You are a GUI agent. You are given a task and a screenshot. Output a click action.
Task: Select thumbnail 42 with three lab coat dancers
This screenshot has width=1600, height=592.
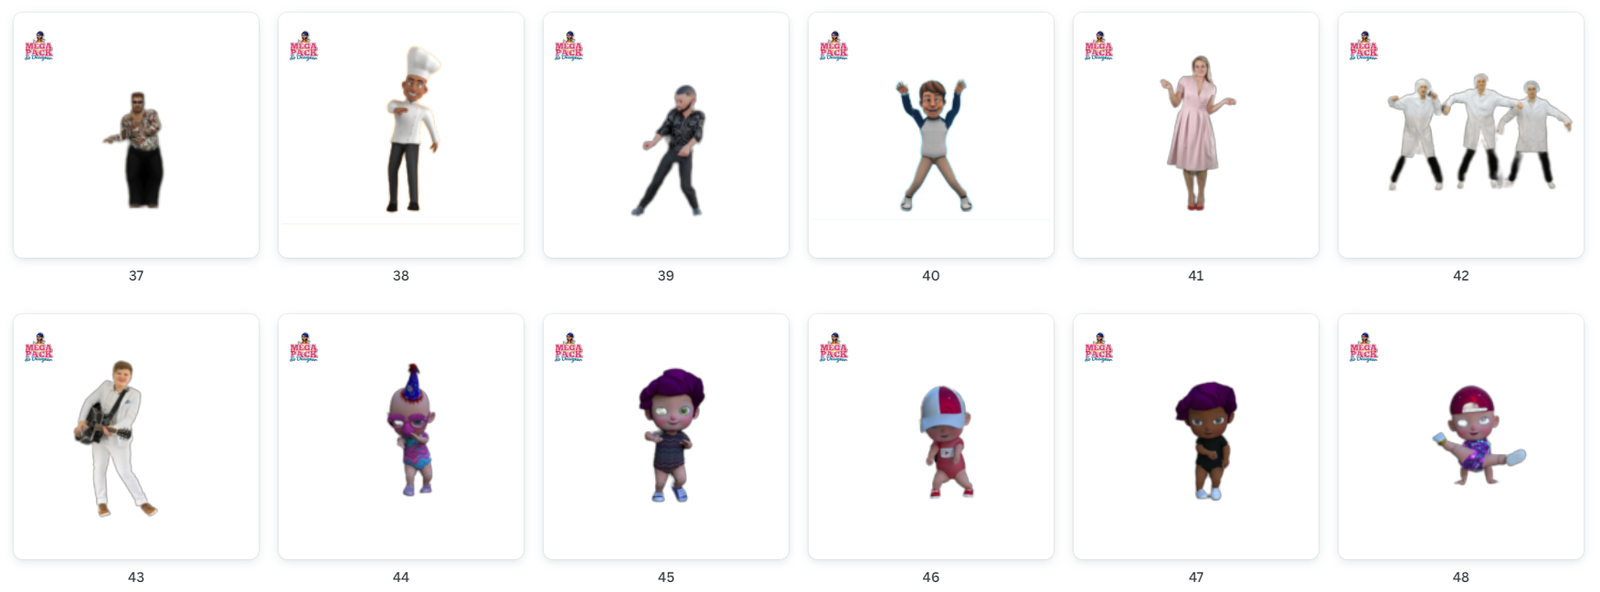pos(1461,135)
